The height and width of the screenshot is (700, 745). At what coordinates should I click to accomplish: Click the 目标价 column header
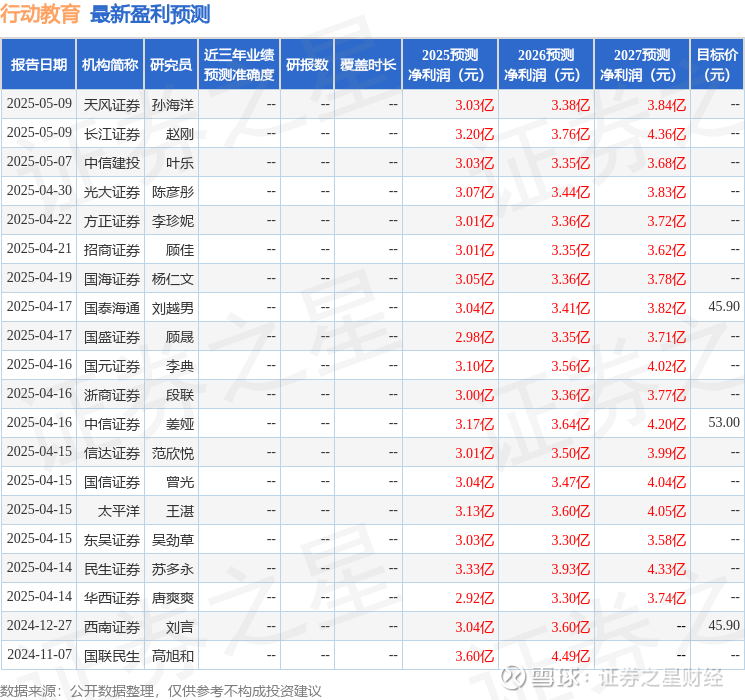(x=717, y=65)
